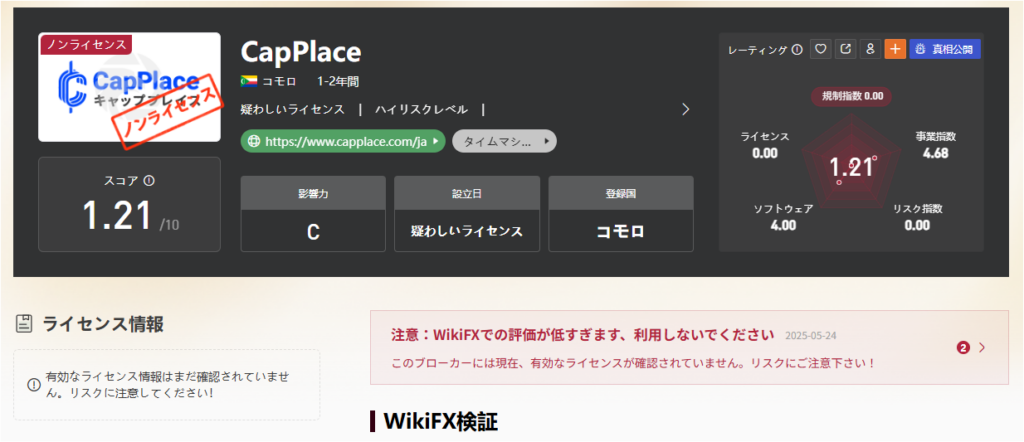Click info icon next to スコア
The width and height of the screenshot is (1024, 442).
click(149, 181)
